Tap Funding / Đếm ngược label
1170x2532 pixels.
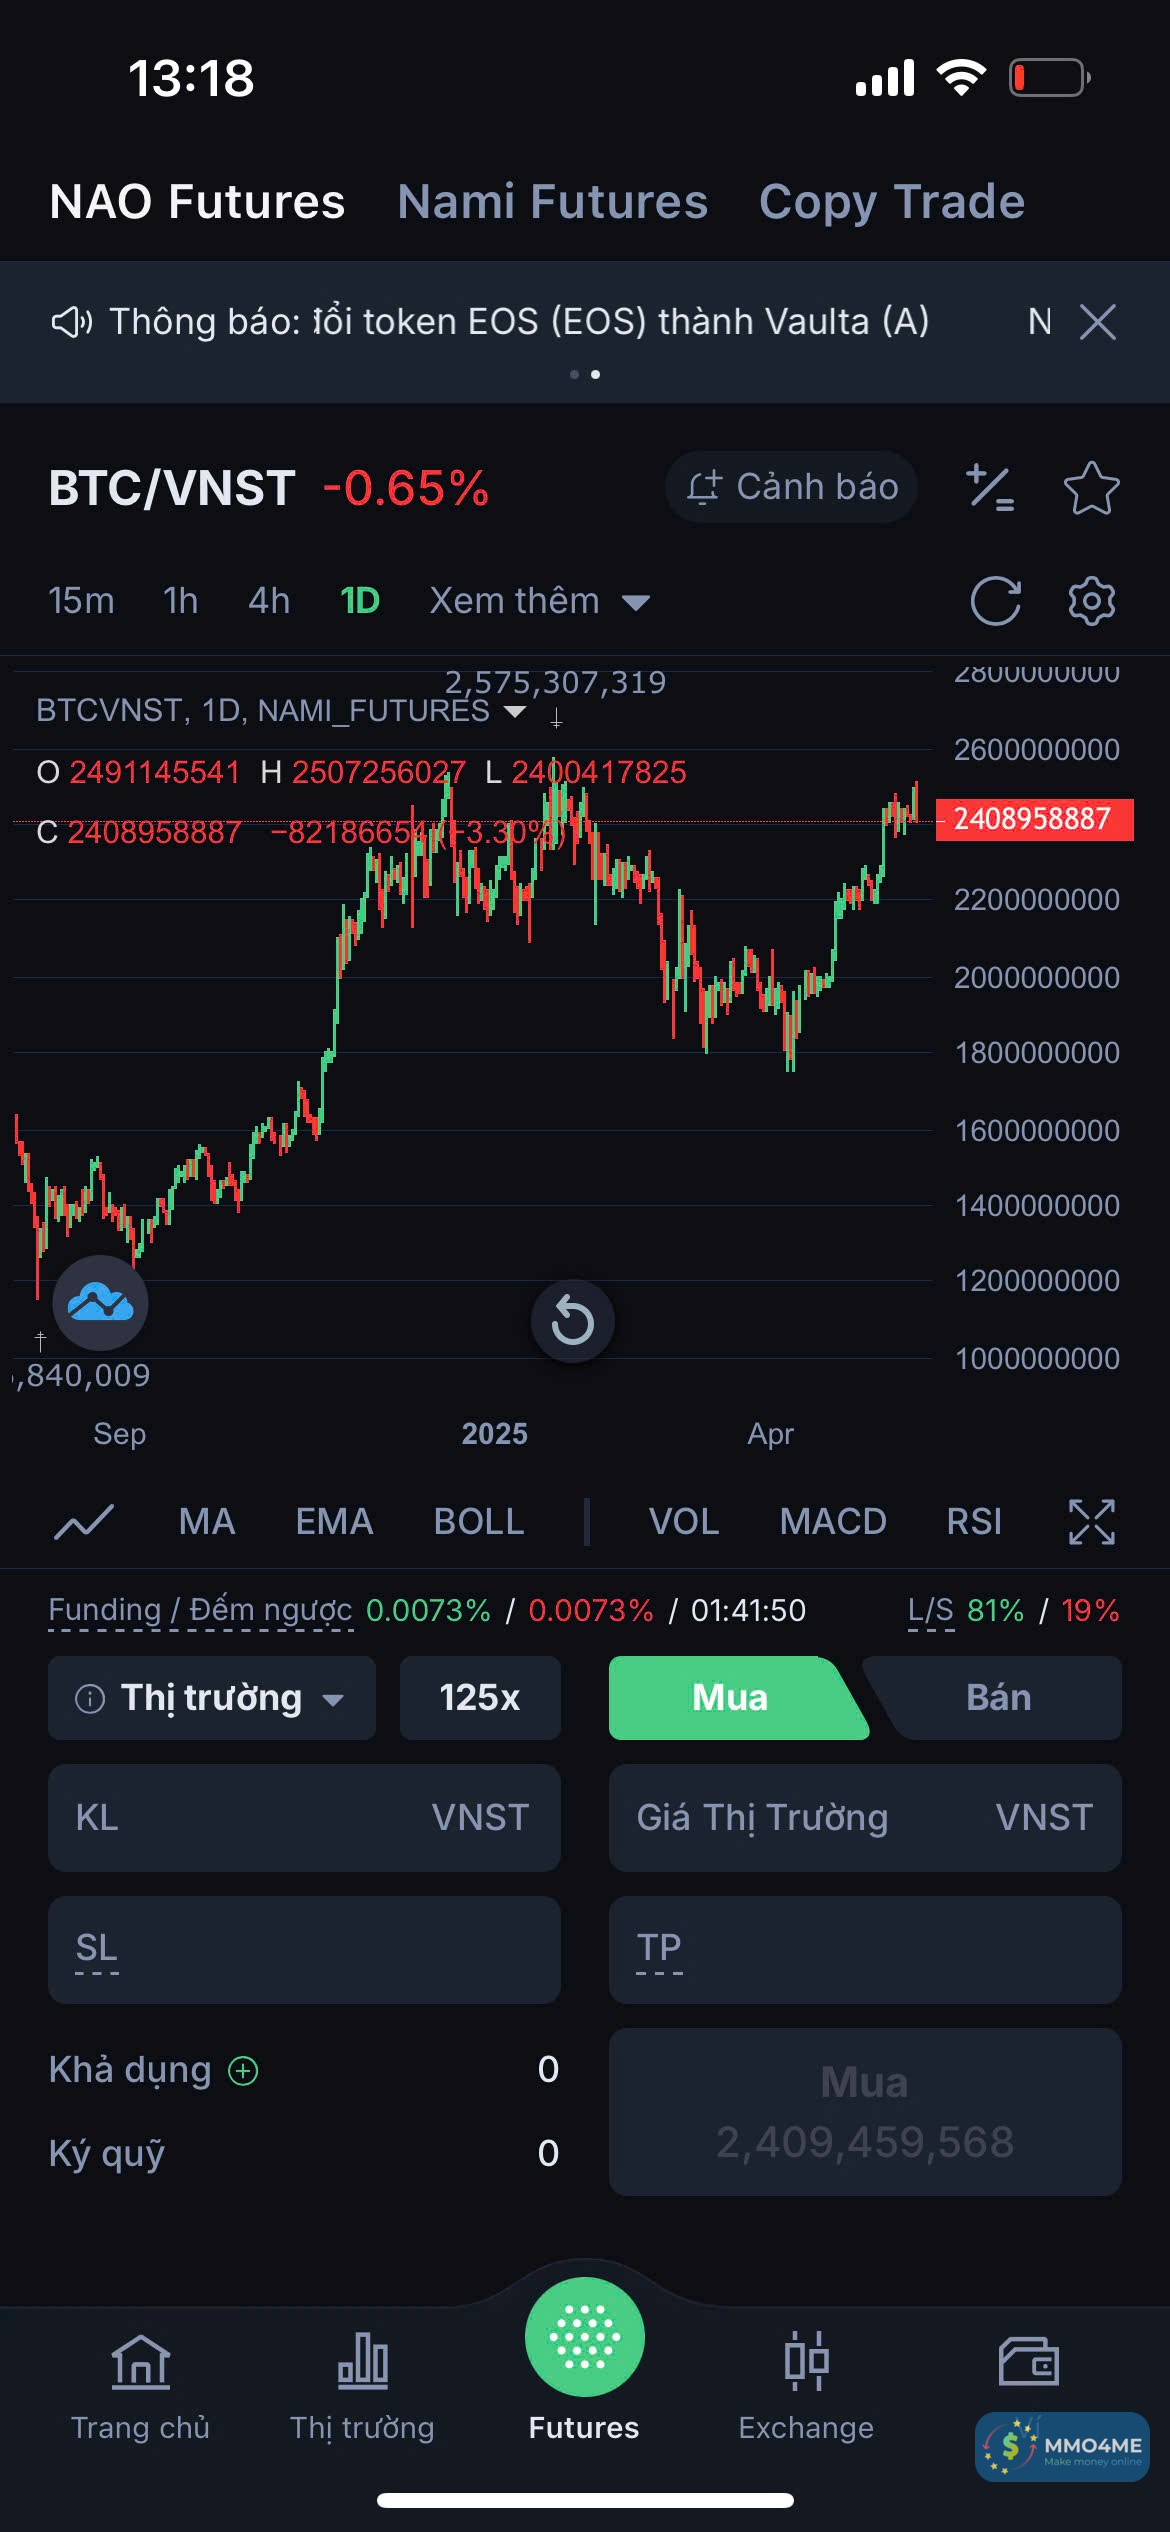200,1610
